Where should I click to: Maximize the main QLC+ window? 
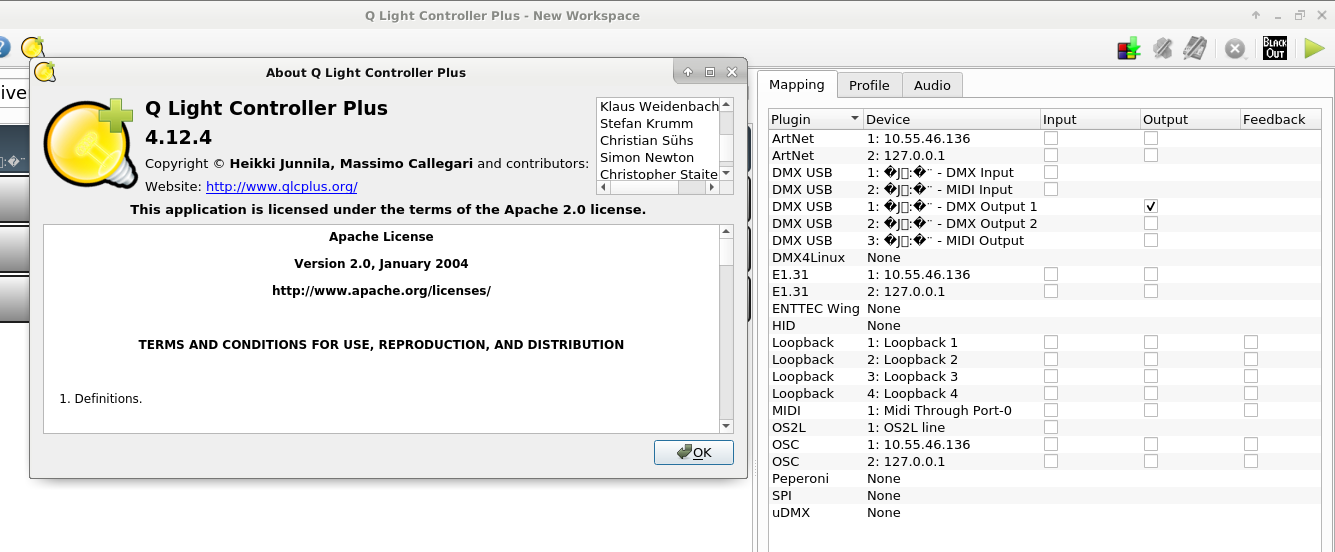tap(1300, 15)
